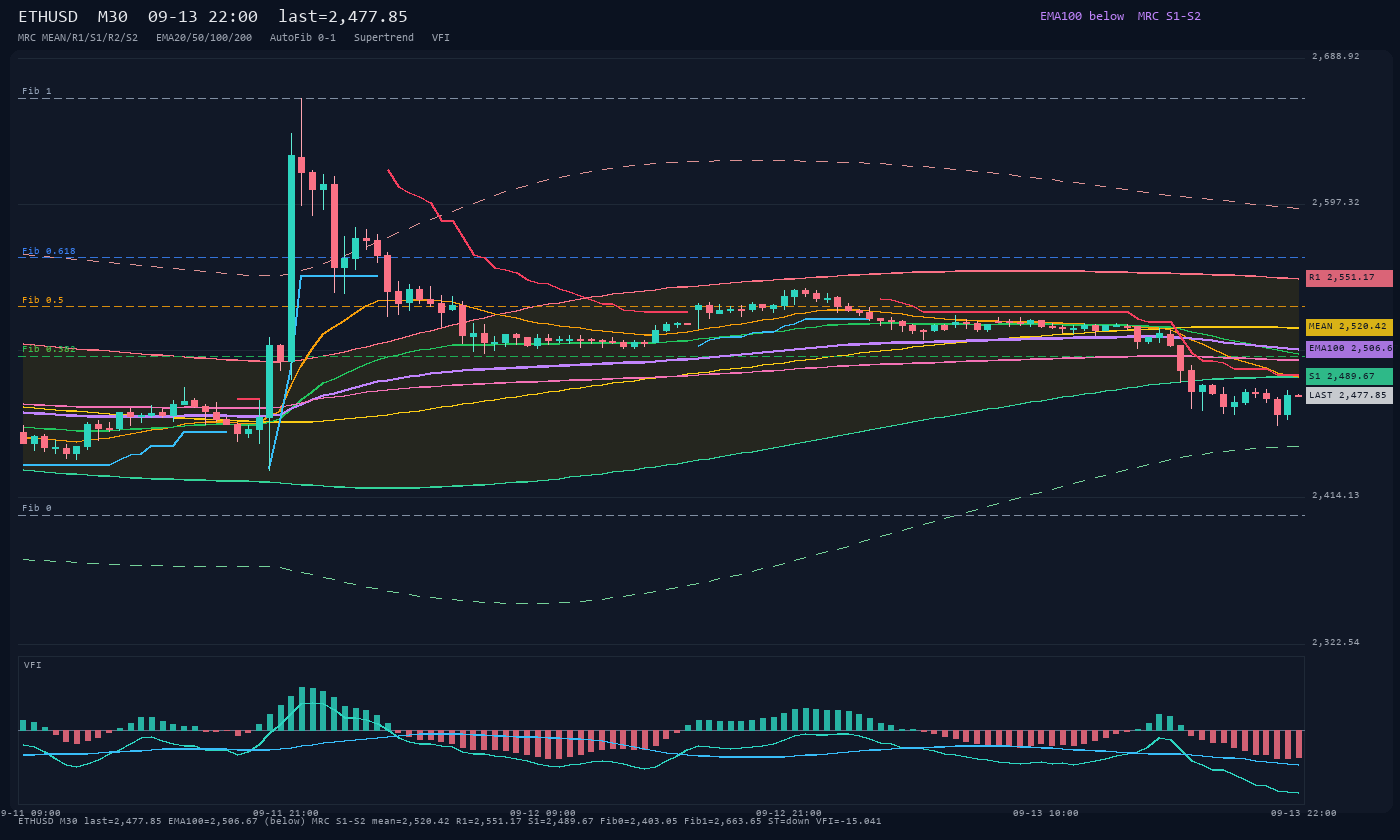Click the Fib 0.5 level label
This screenshot has width=1400, height=840.
coord(43,300)
